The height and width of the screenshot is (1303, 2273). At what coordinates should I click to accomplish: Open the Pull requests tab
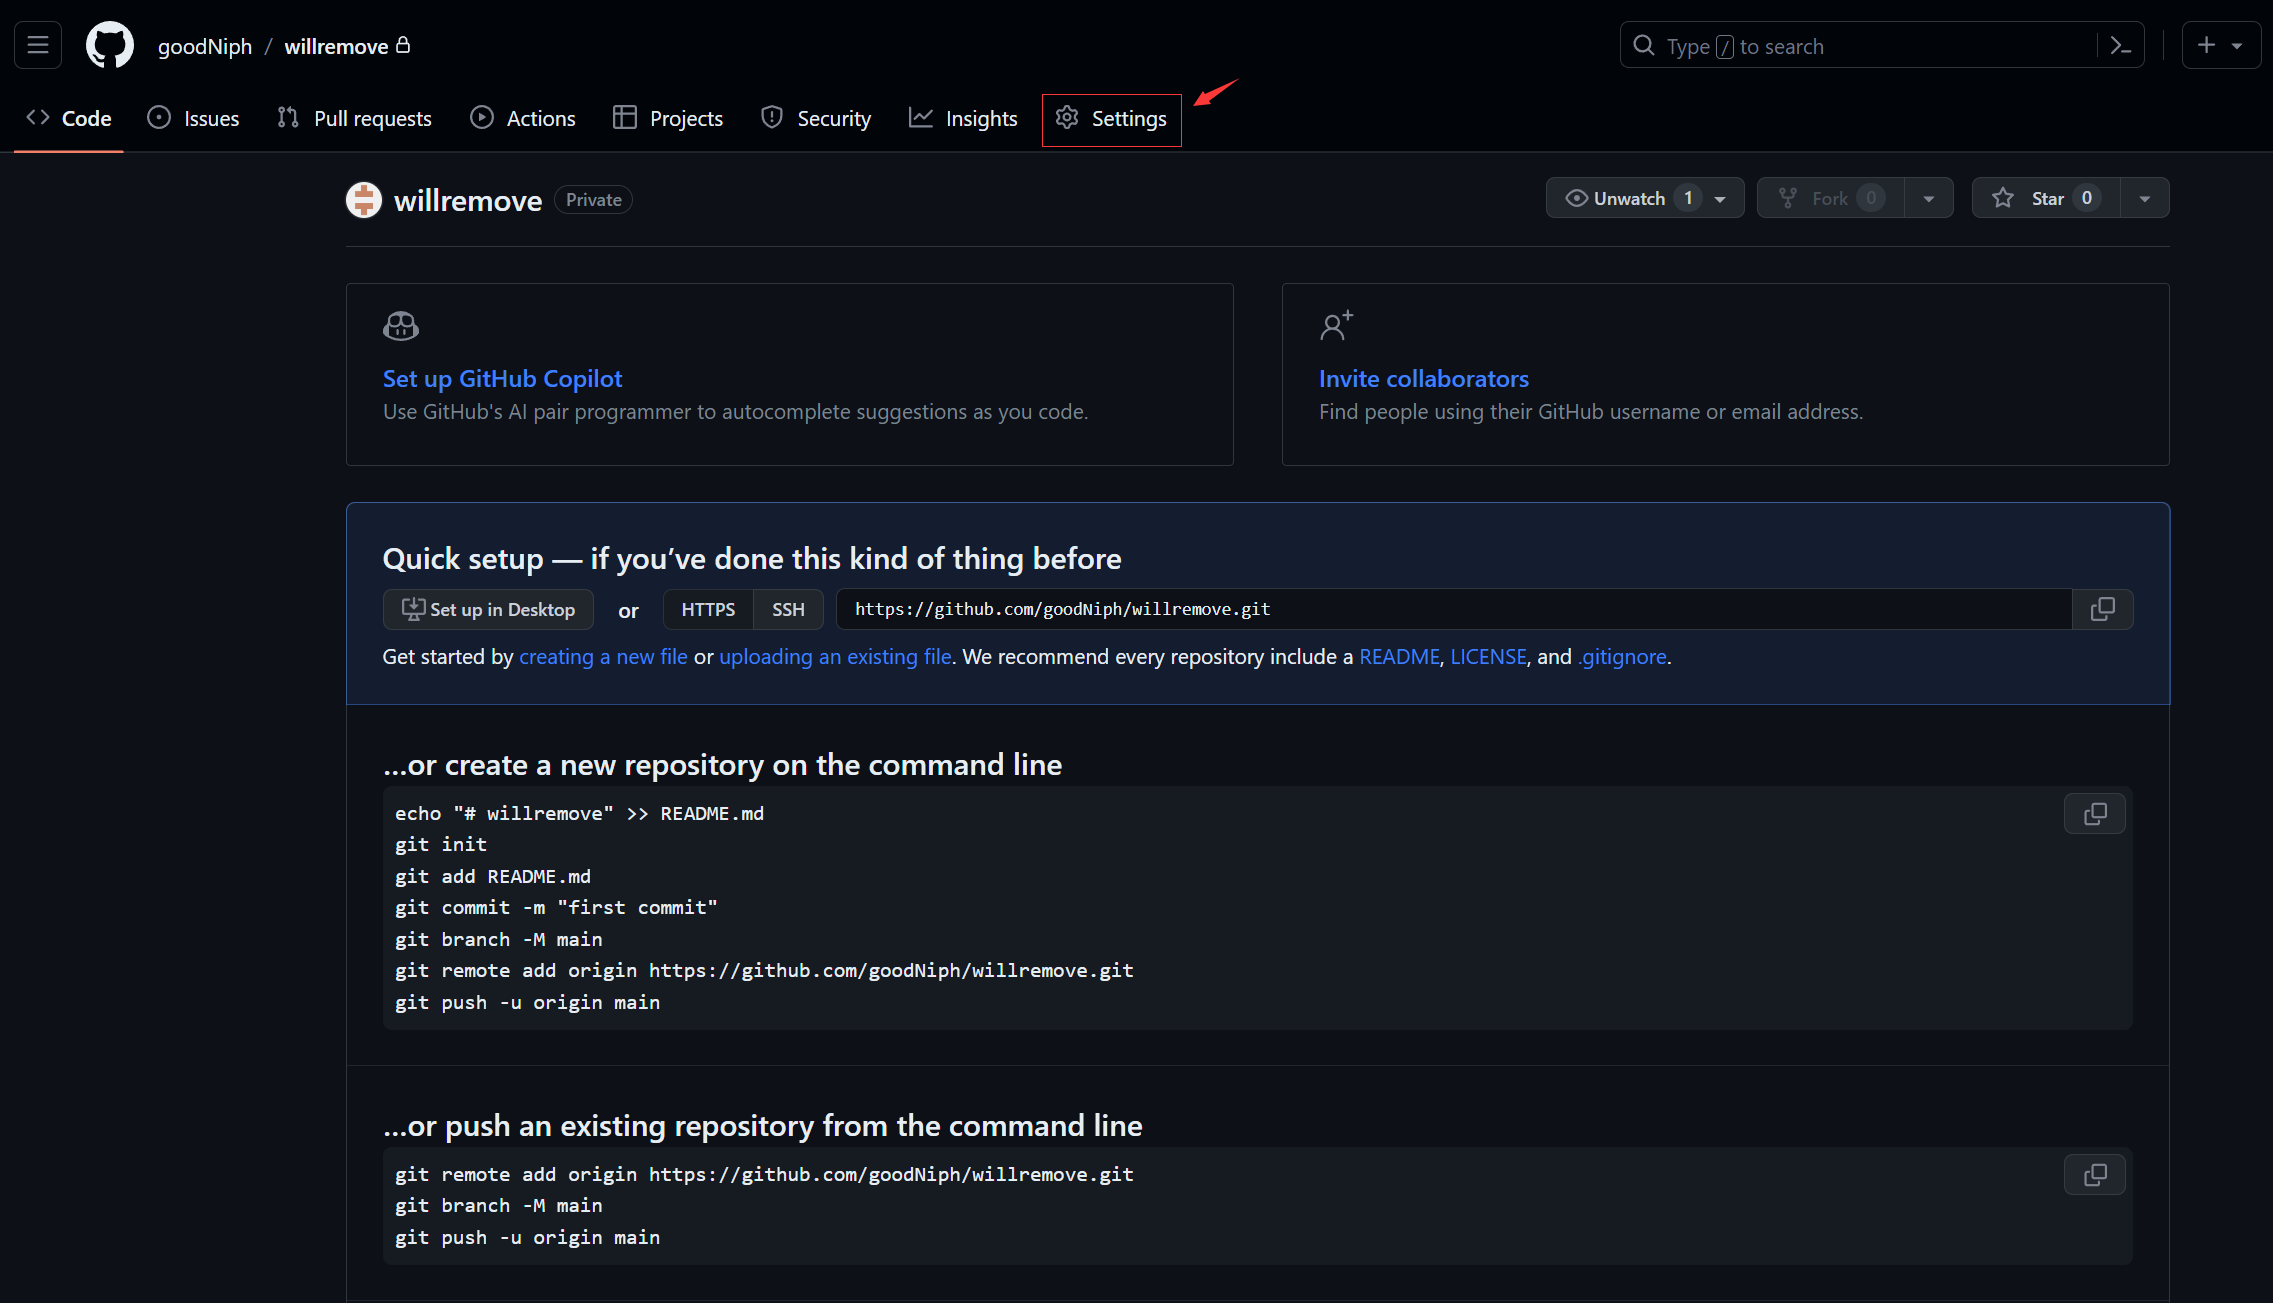click(x=355, y=118)
